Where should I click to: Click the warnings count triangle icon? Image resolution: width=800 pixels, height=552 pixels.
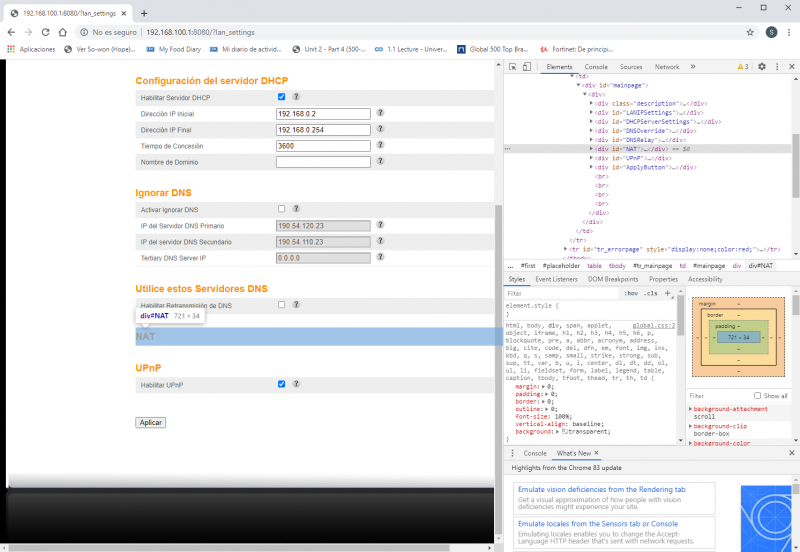click(741, 67)
